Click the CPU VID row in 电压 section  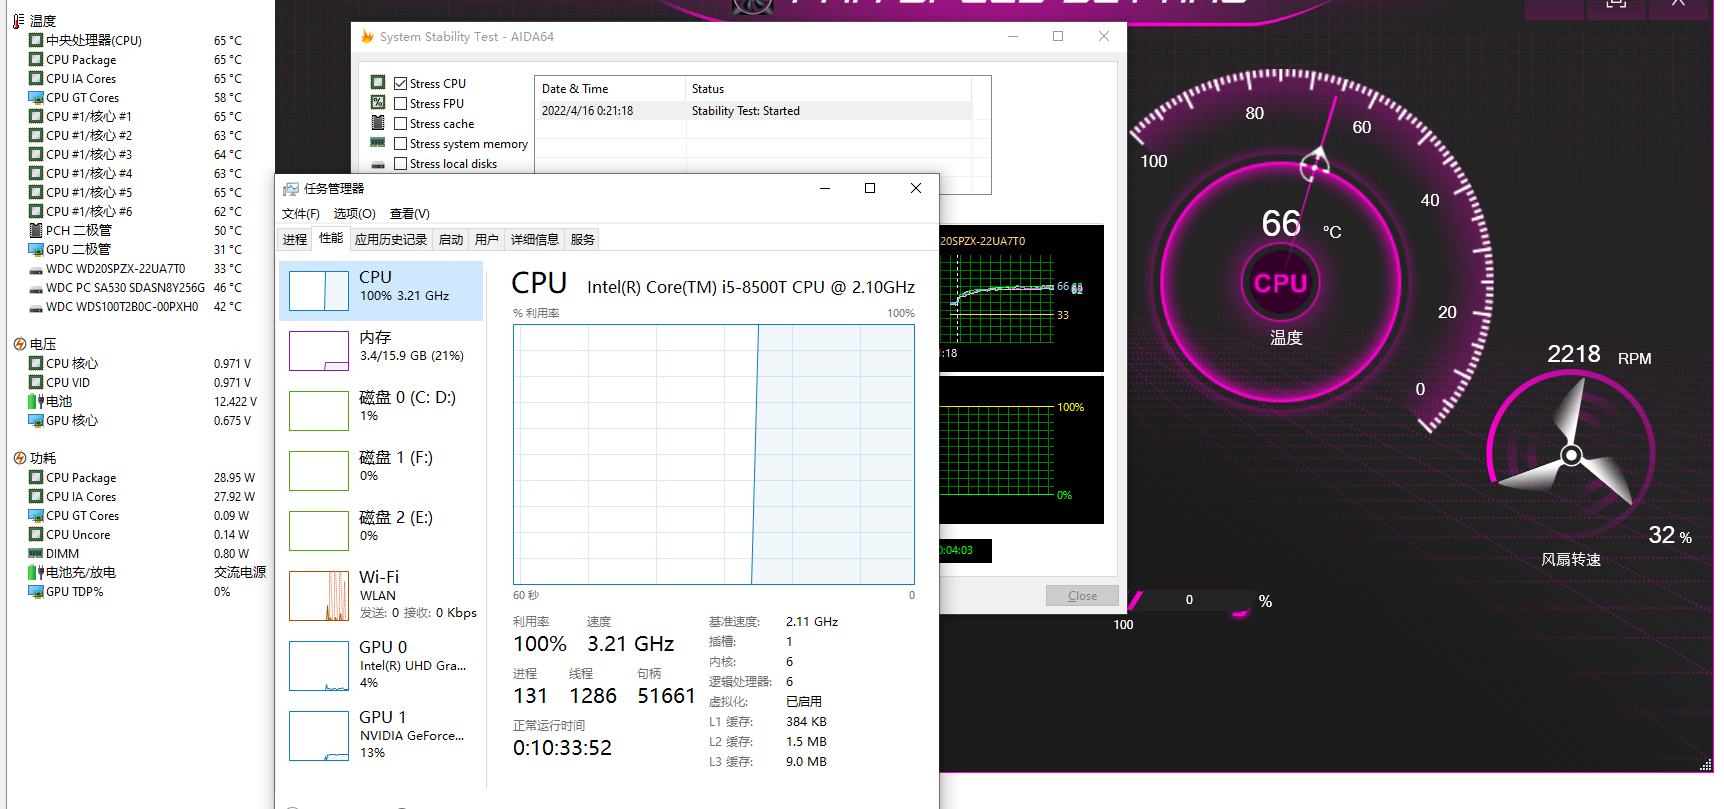[x=140, y=383]
